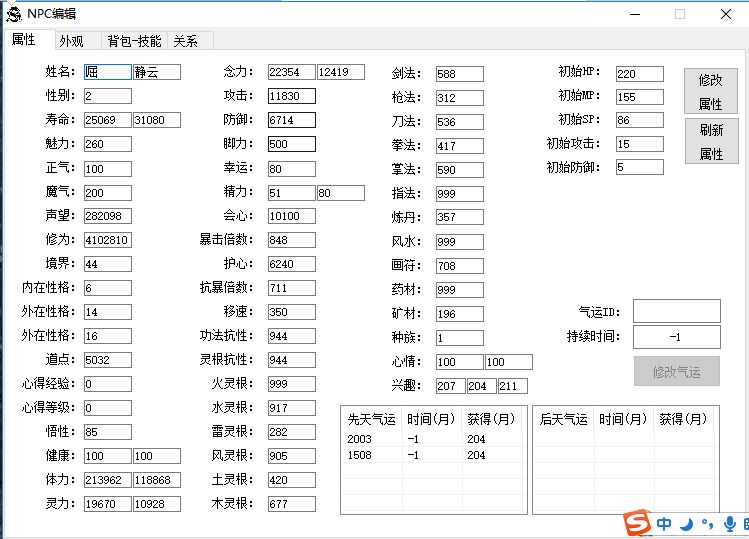749x539 pixels.
Task: Click the 防御 field showing 6714
Action: 291,120
